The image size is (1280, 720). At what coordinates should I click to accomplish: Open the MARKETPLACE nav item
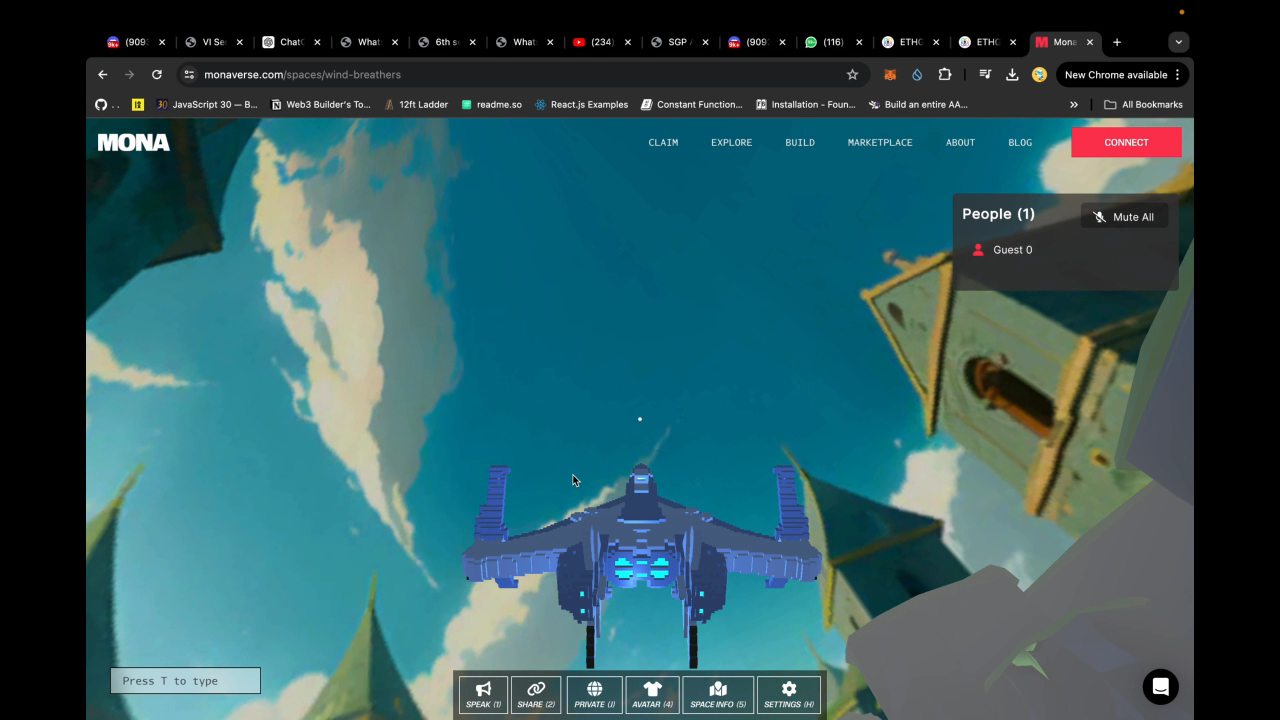(x=880, y=142)
